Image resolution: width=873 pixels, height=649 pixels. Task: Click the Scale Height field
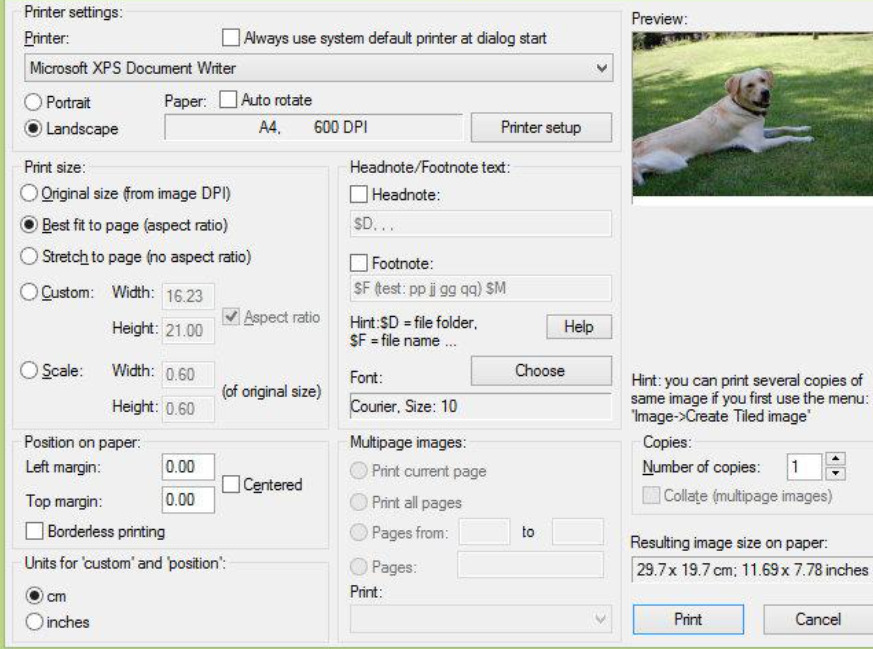point(188,409)
